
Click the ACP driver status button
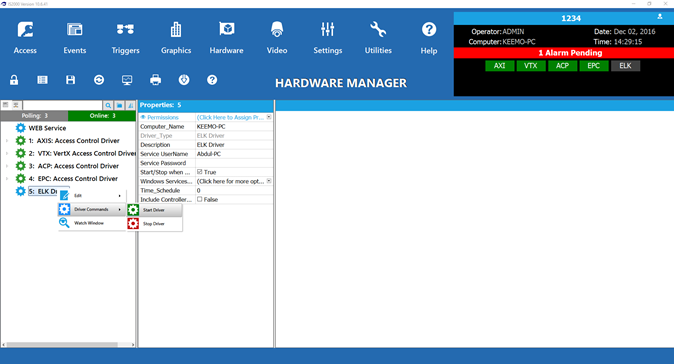tap(562, 66)
